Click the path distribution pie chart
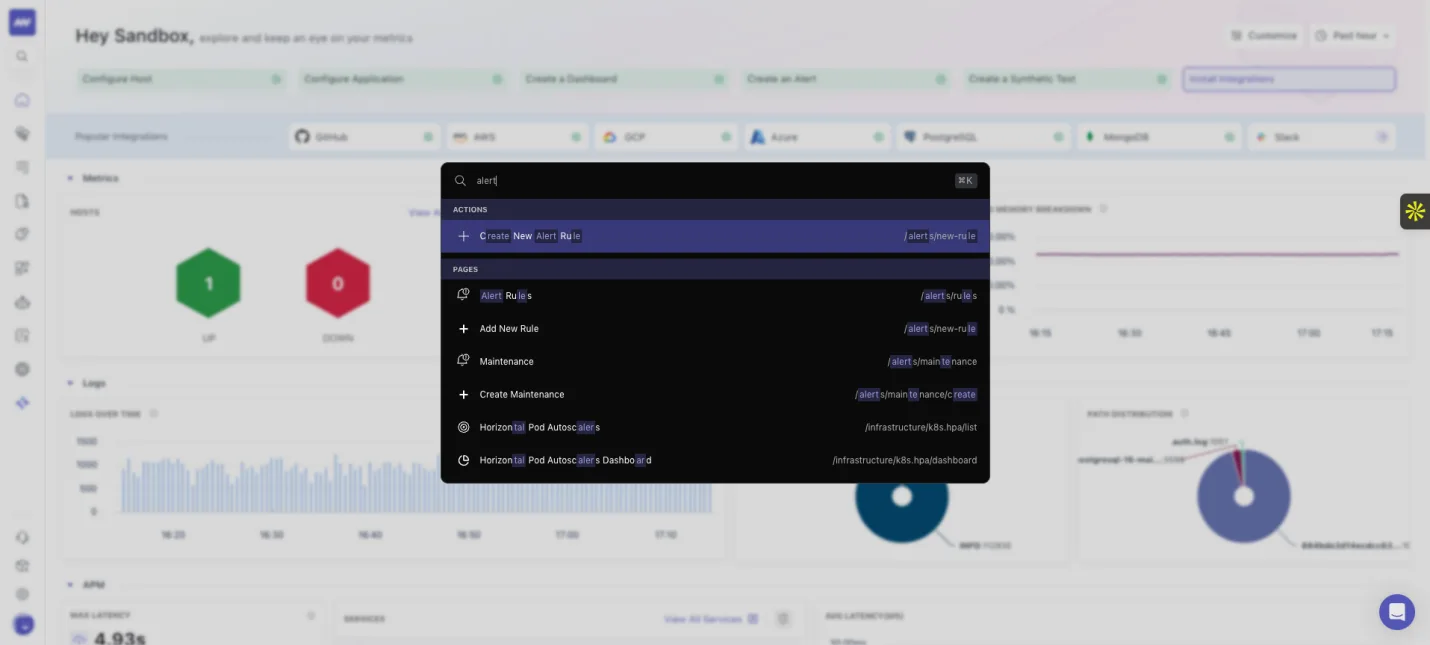 pos(1243,496)
